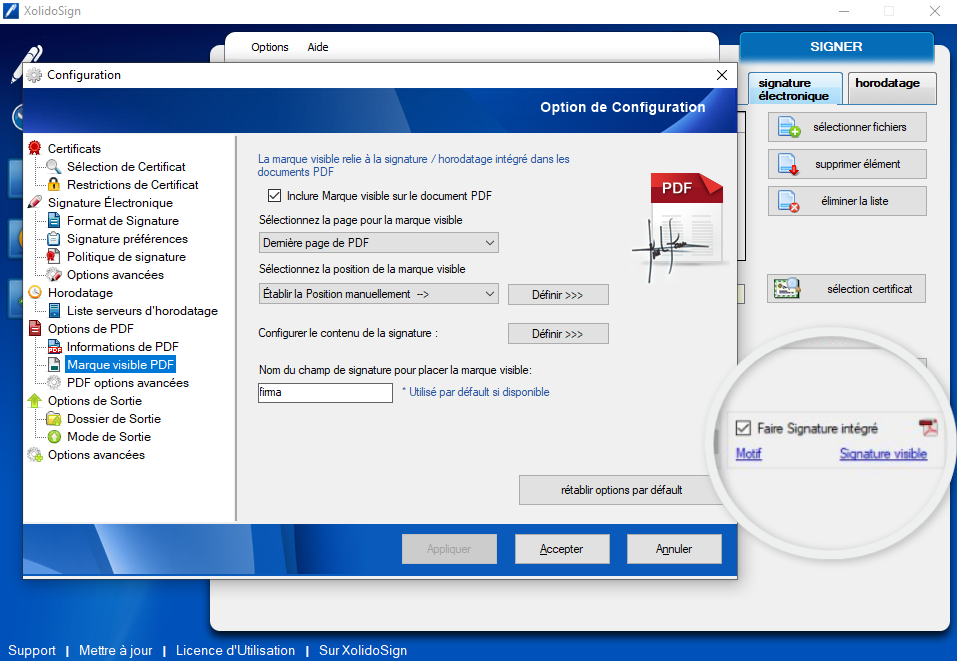The width and height of the screenshot is (957, 661).
Task: Click icon on supprimer élément button
Action: coord(788,164)
